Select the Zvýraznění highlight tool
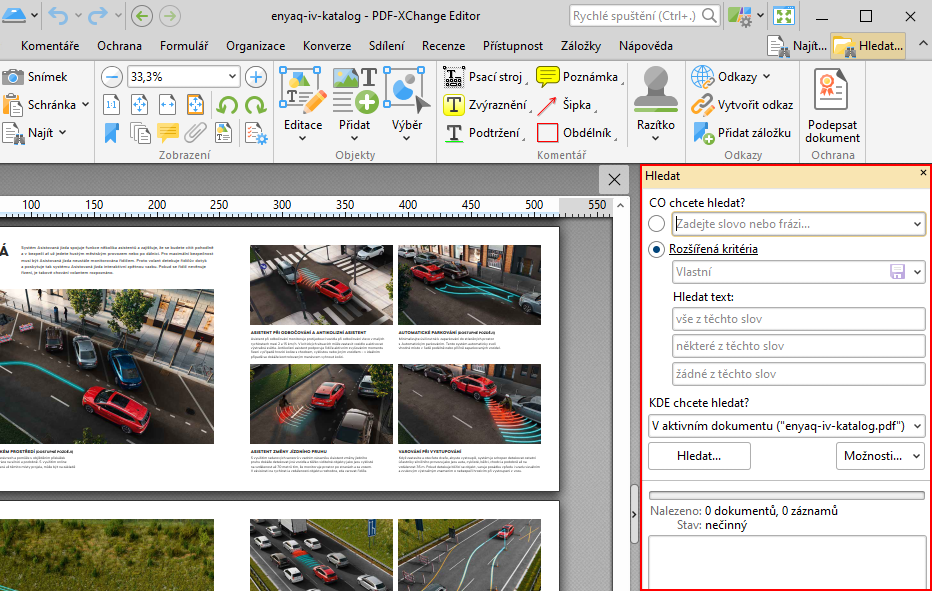Viewport: 932px width, 591px height. [487, 105]
